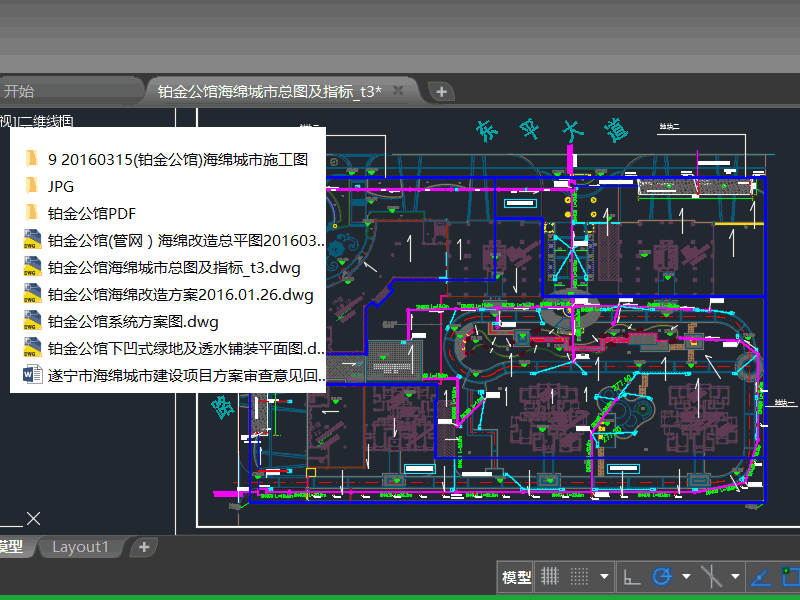Open new drawing tab with plus button
This screenshot has width=800, height=600.
[441, 92]
